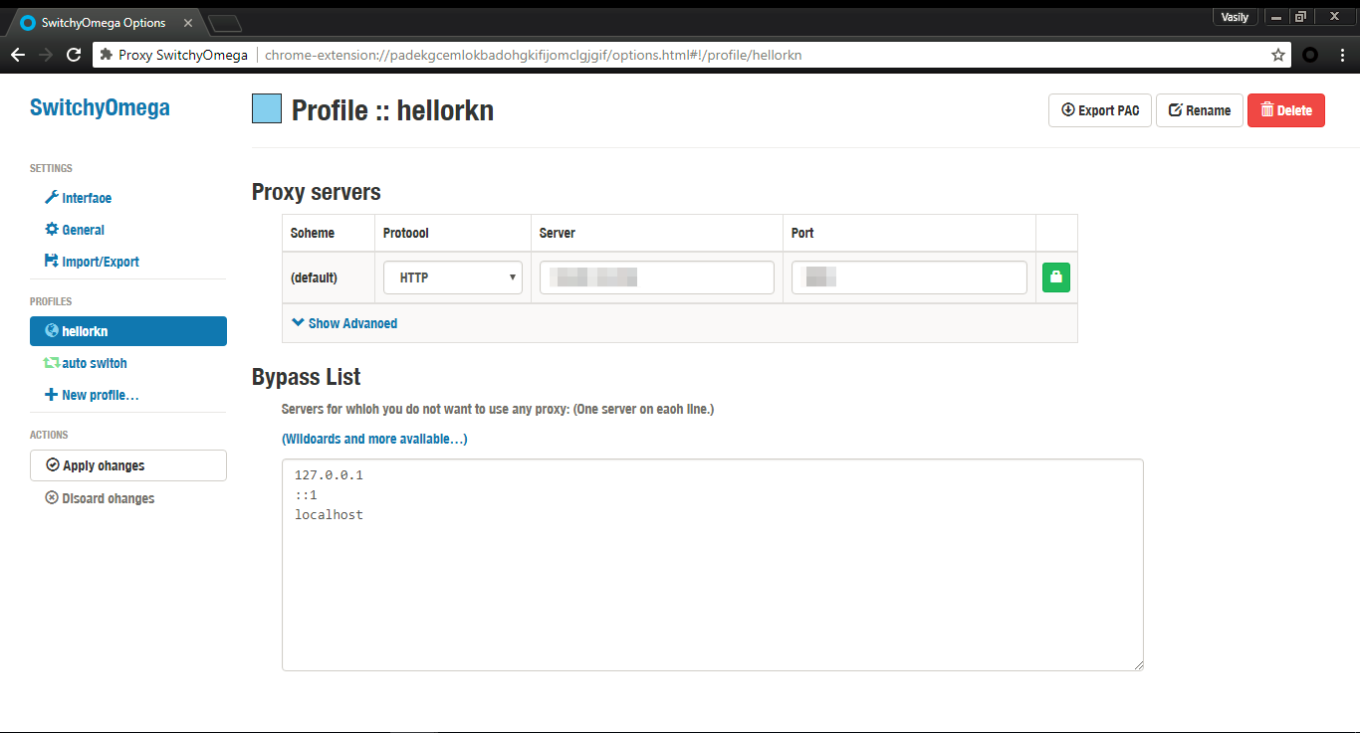Apply changes to the profile
Screen dimensions: 1360x733
[128, 466]
